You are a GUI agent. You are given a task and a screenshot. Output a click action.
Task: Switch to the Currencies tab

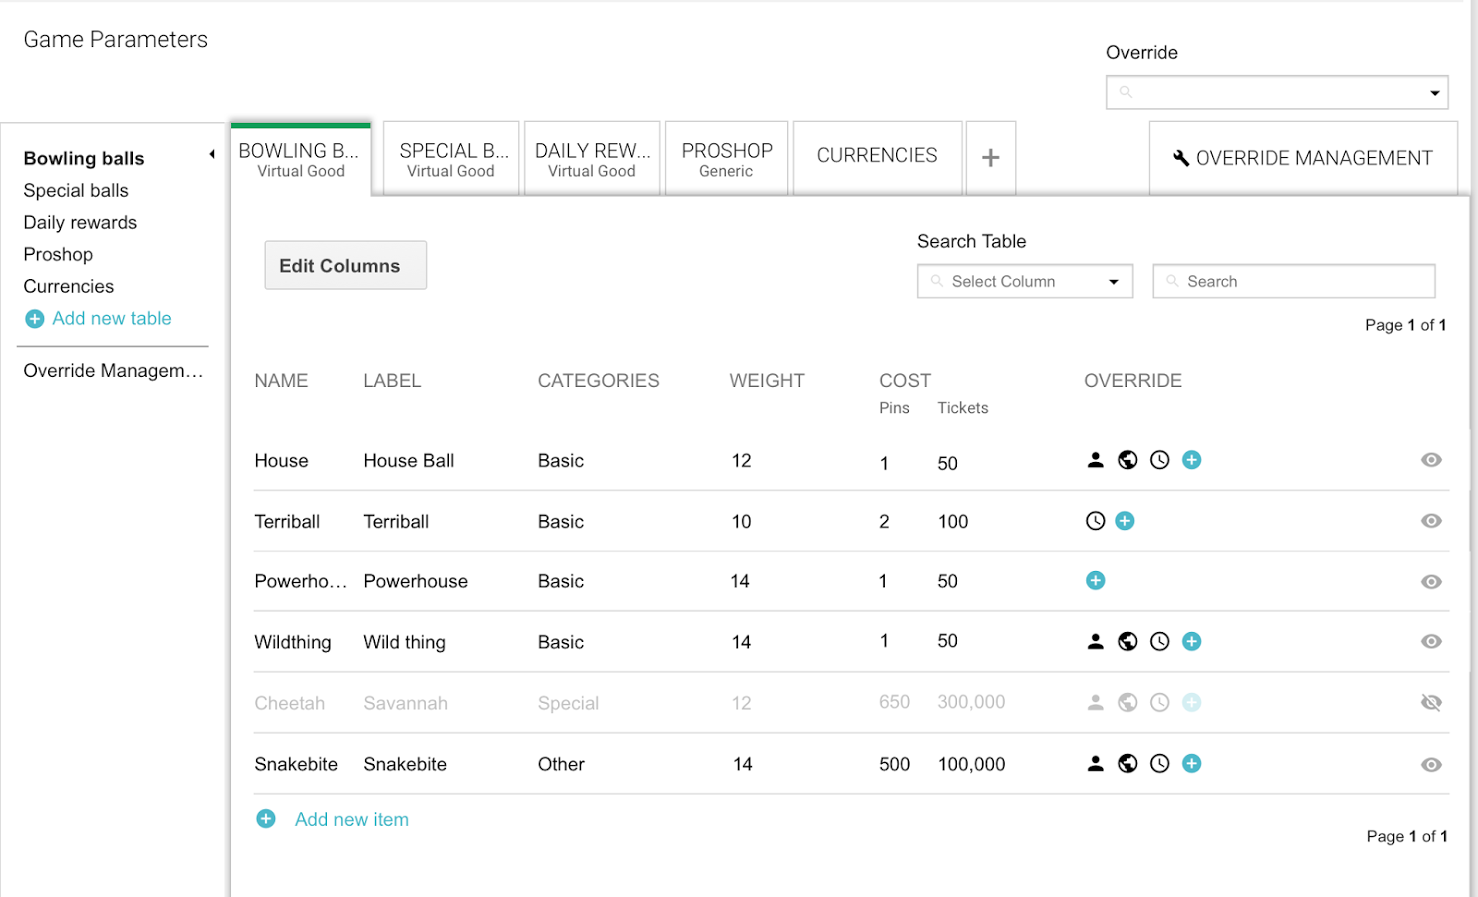coord(877,157)
